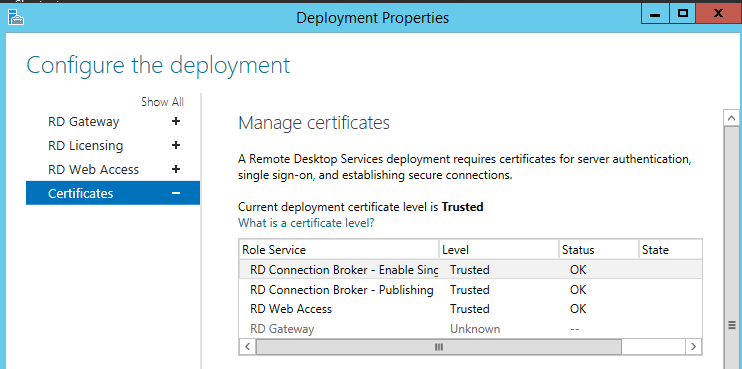Click the table's right scroll arrow
The height and width of the screenshot is (369, 742).
point(693,346)
